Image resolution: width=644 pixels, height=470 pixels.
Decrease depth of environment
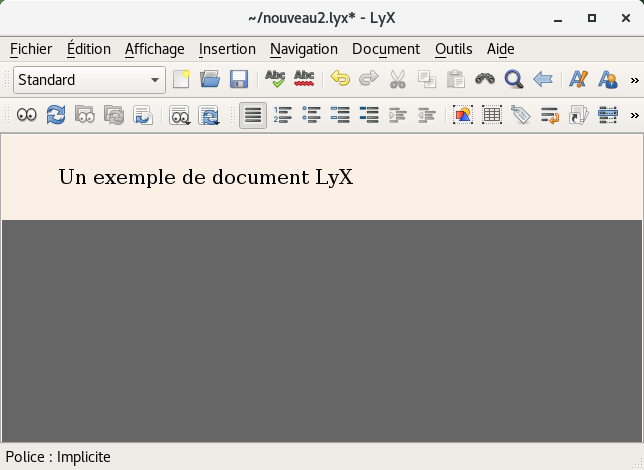pos(427,115)
